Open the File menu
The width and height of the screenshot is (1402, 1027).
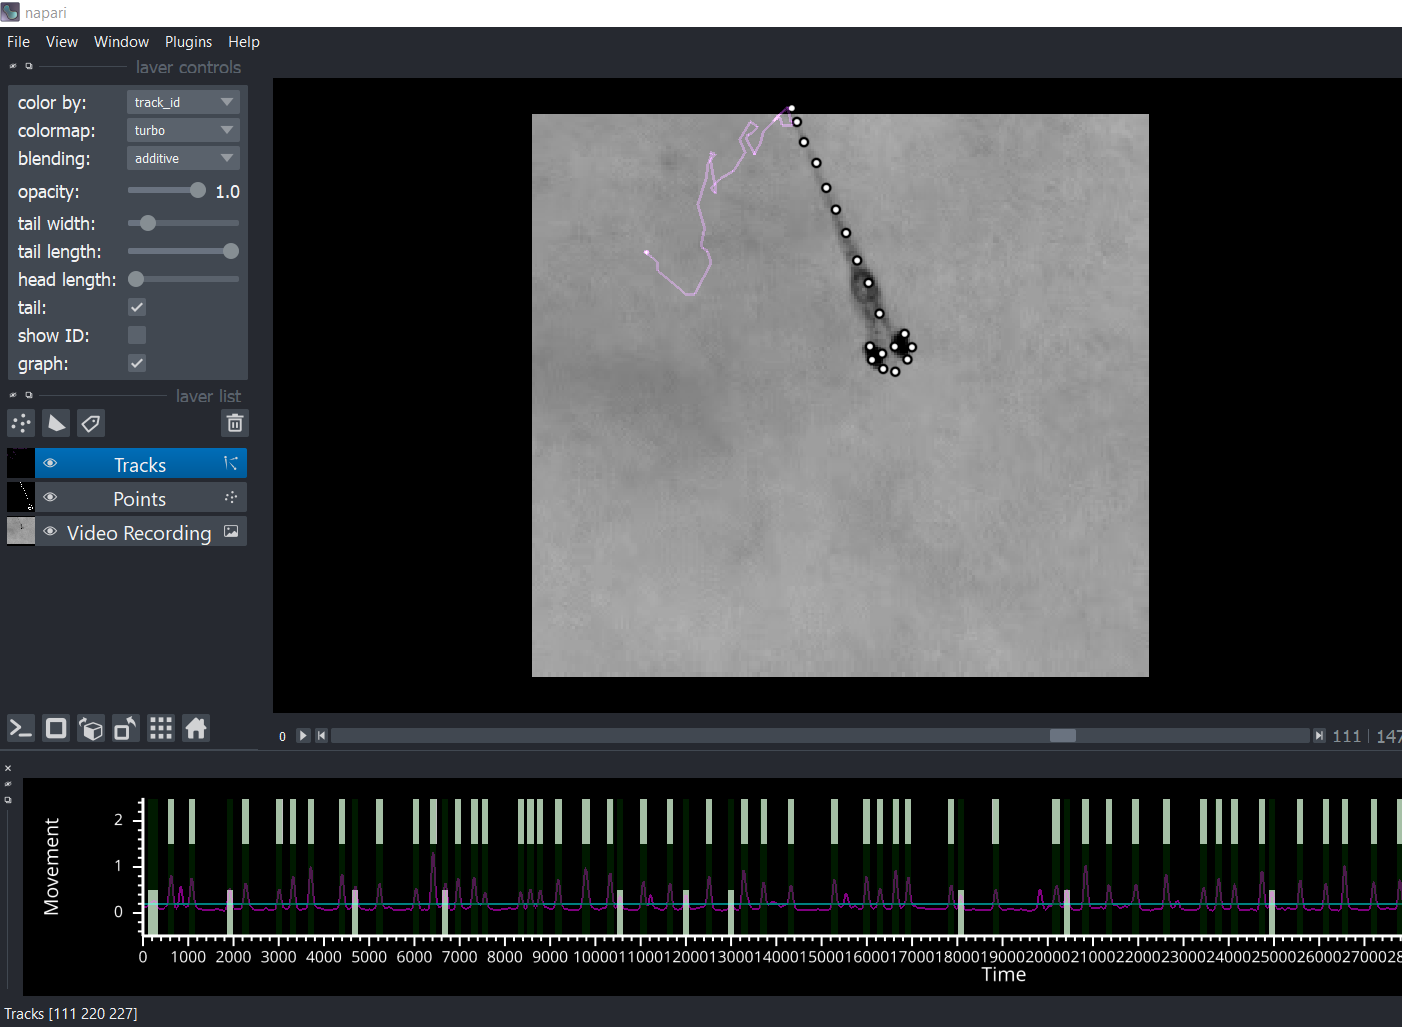18,42
